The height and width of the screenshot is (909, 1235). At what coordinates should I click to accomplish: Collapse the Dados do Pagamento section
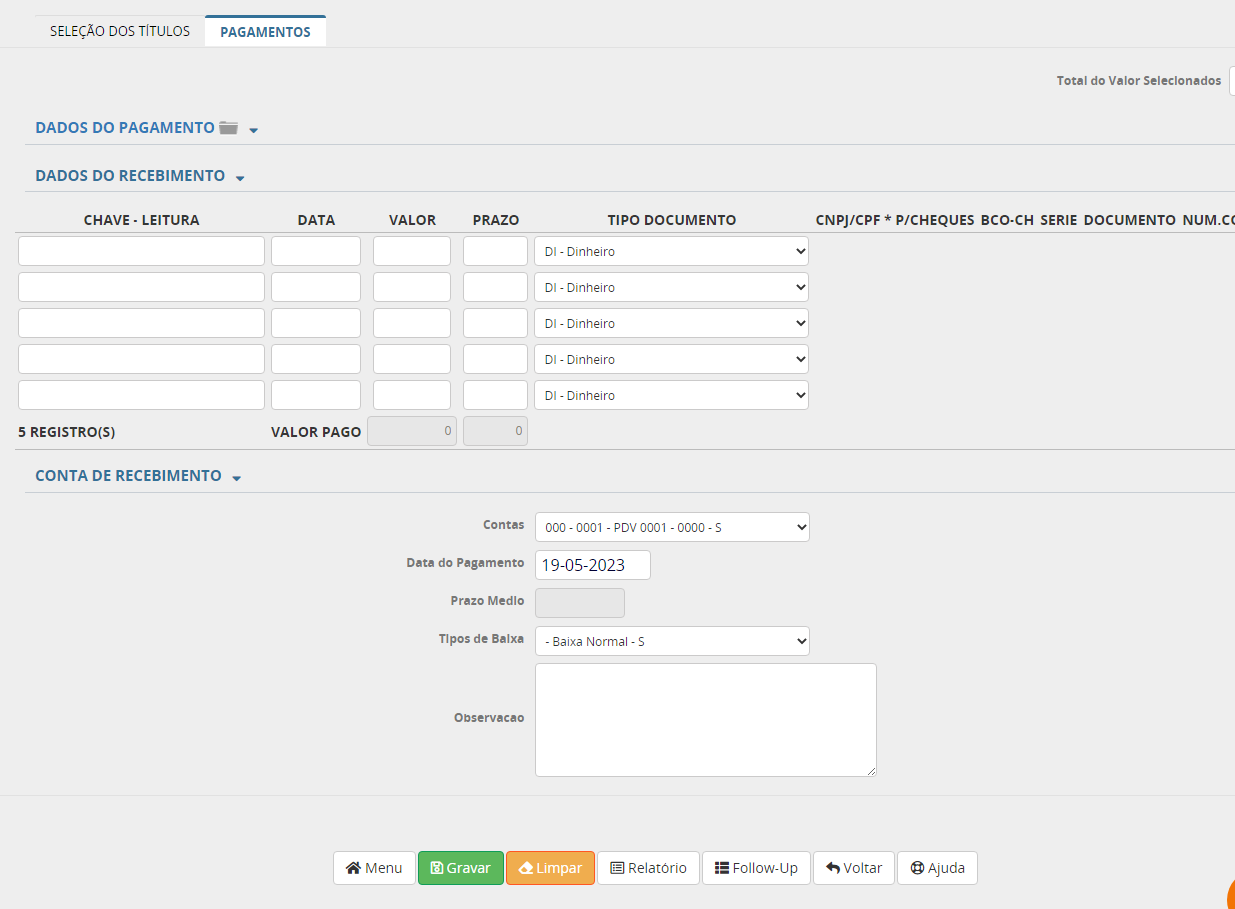[253, 130]
